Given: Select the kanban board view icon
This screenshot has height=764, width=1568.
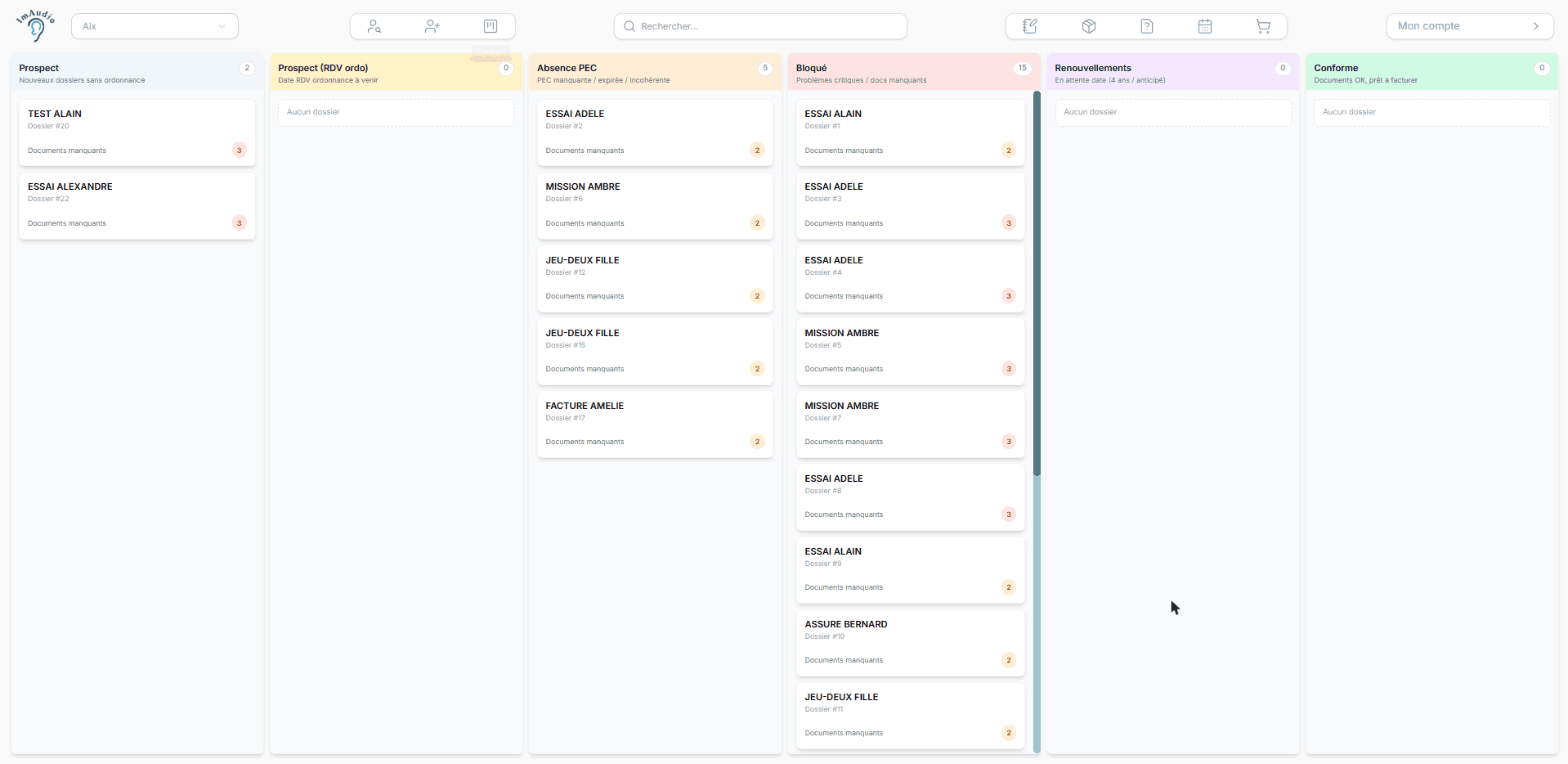Looking at the screenshot, I should [490, 26].
